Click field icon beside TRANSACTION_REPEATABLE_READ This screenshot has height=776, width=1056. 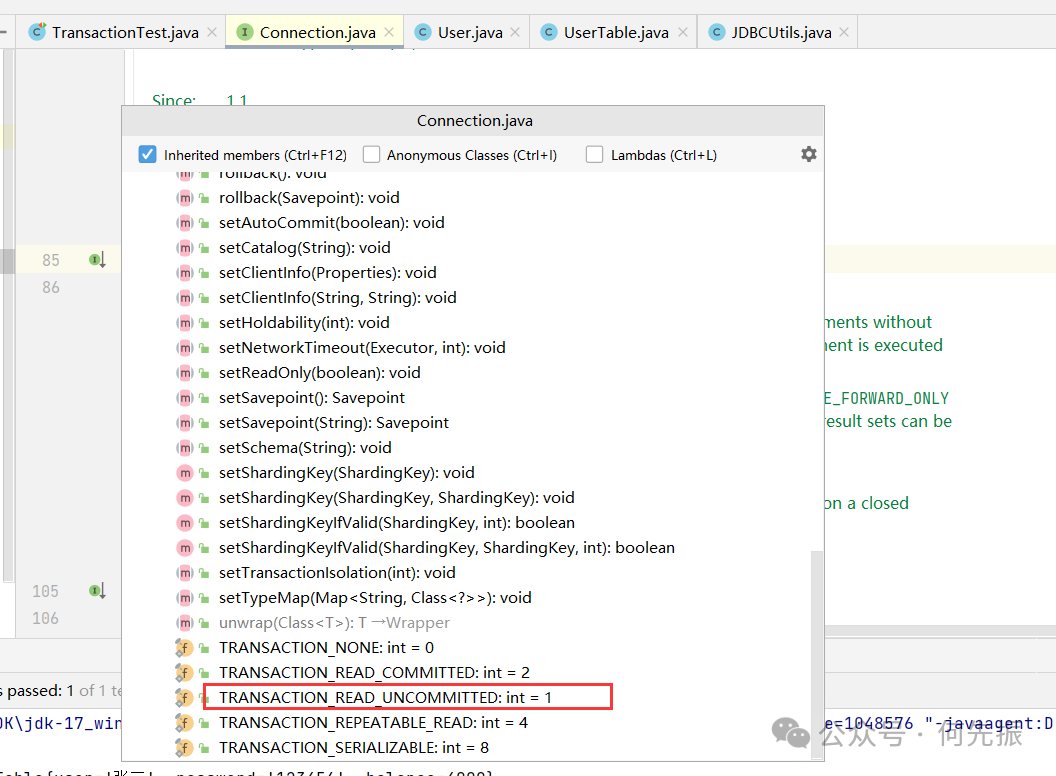(184, 722)
